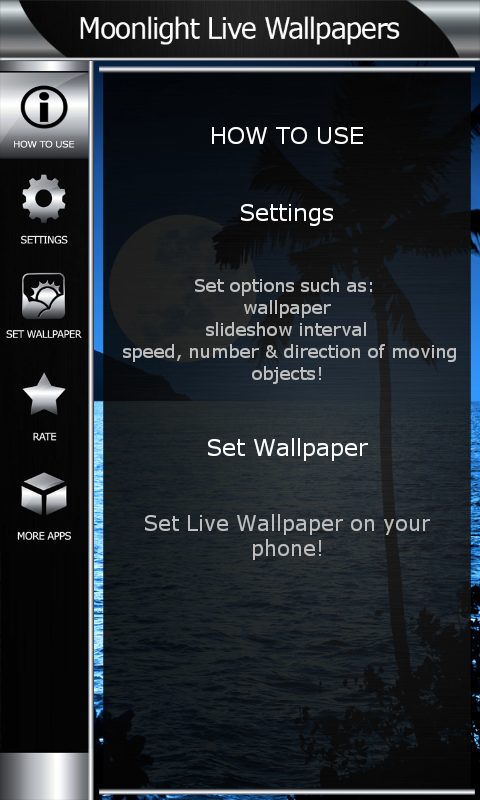Click 'Set Live Wallpaper on your phone!' text
The width and height of the screenshot is (480, 800).
[287, 537]
